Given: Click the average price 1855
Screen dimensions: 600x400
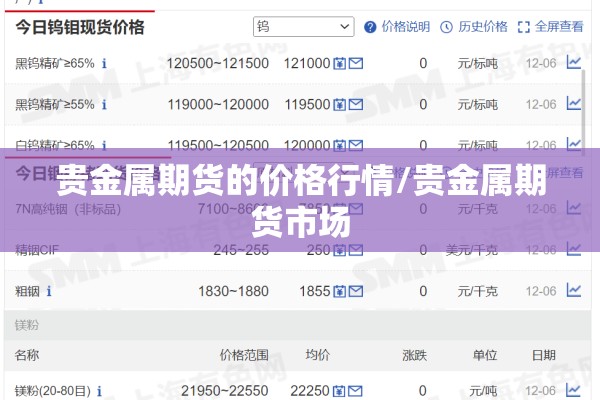Looking at the screenshot, I should [x=315, y=291].
